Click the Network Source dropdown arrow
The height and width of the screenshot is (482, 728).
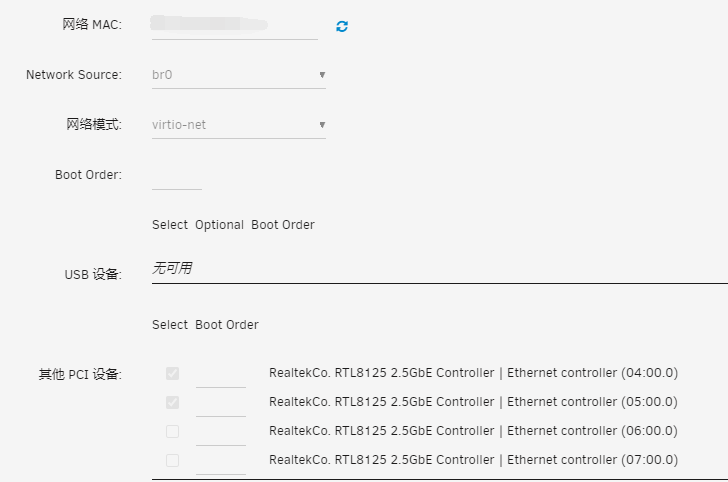(x=322, y=75)
